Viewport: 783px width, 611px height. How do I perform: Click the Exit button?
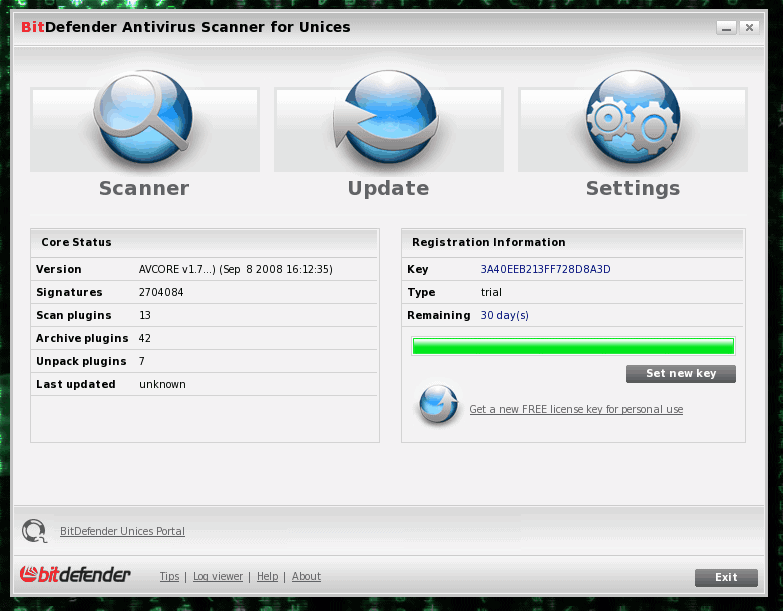point(726,577)
